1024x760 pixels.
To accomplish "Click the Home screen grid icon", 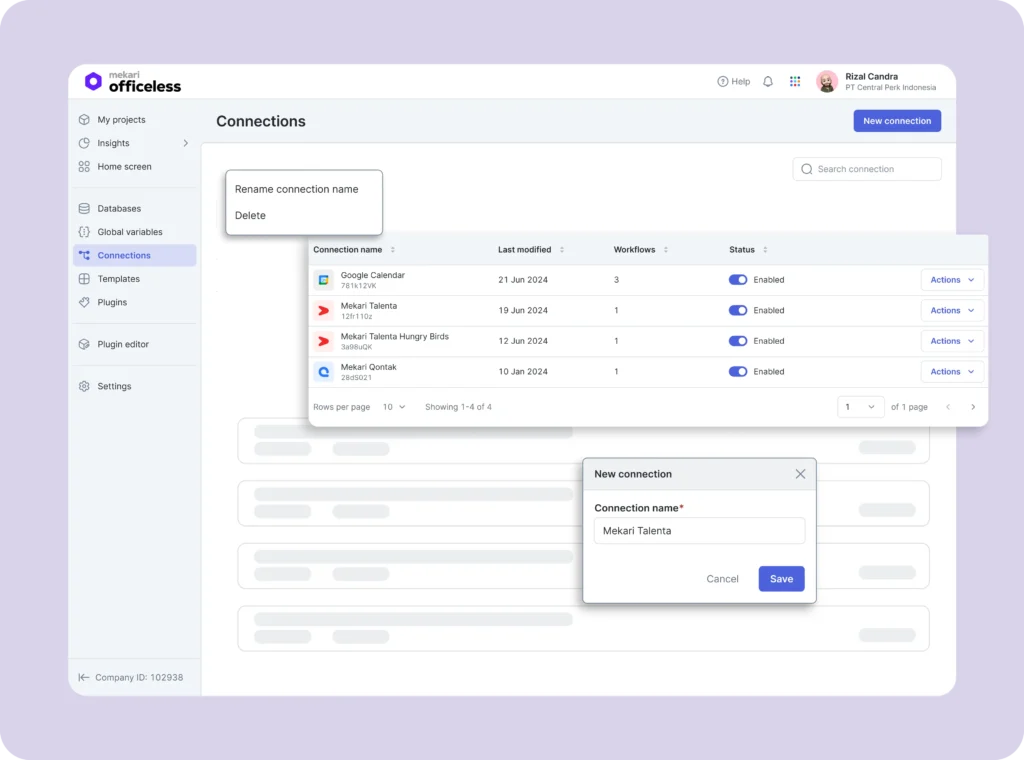I will [84, 166].
